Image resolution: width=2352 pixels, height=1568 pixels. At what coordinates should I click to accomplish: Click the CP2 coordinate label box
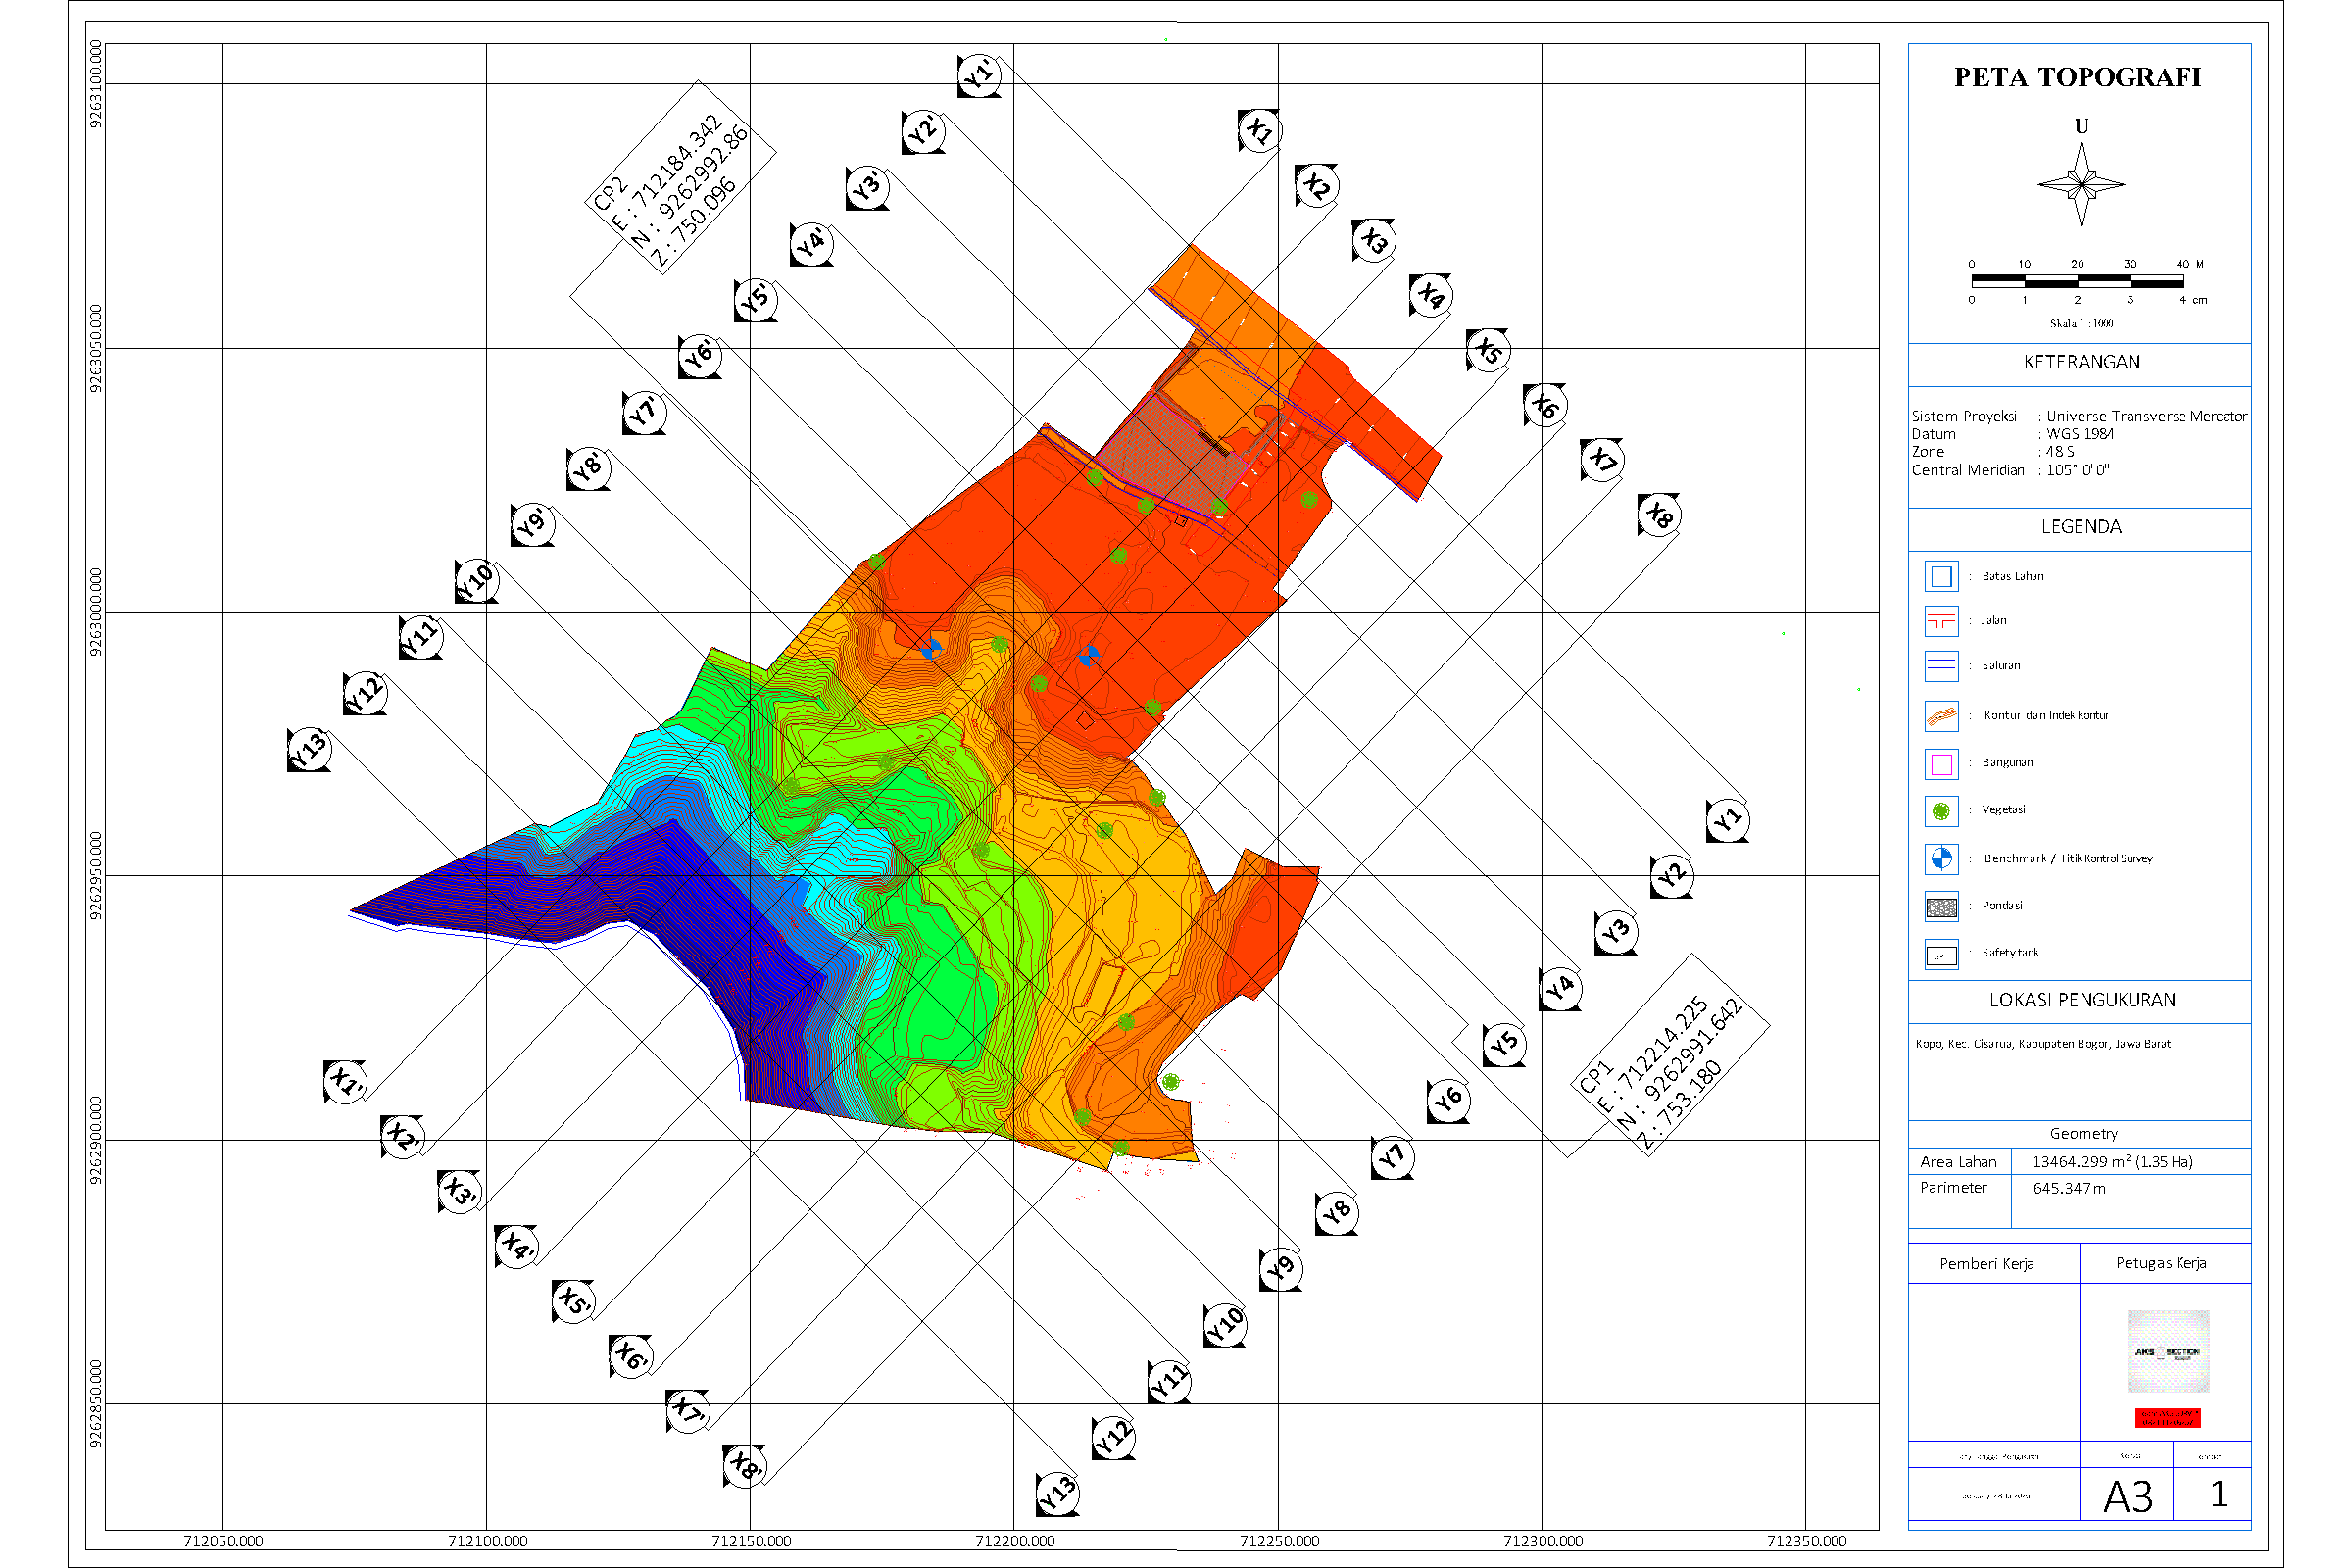tap(680, 178)
